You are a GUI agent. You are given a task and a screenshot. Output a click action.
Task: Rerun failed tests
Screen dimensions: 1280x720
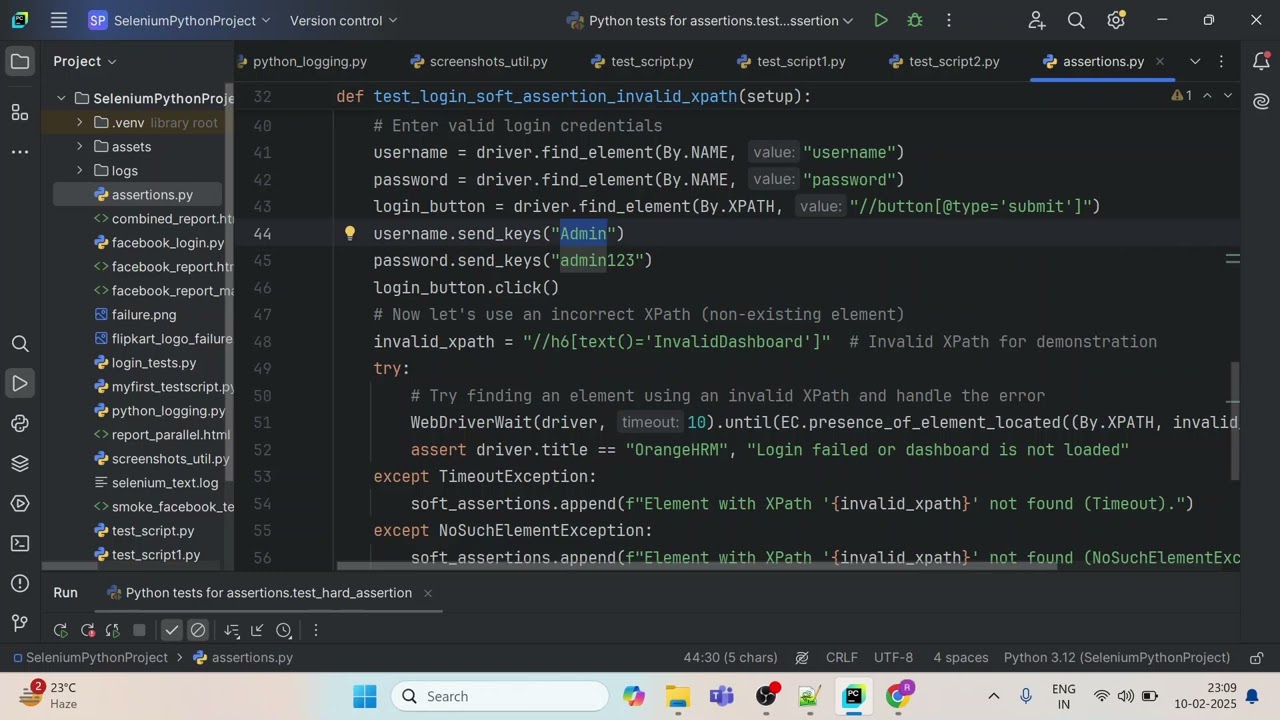click(x=87, y=630)
